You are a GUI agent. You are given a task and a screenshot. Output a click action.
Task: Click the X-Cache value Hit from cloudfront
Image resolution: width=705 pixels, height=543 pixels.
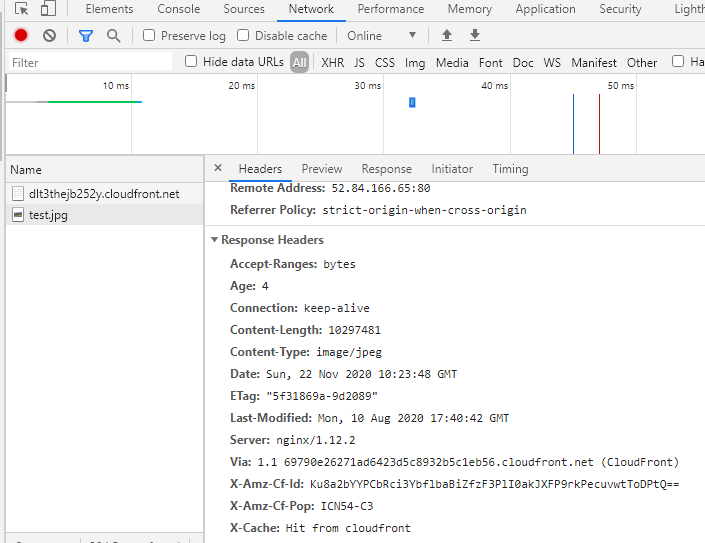[x=348, y=528]
